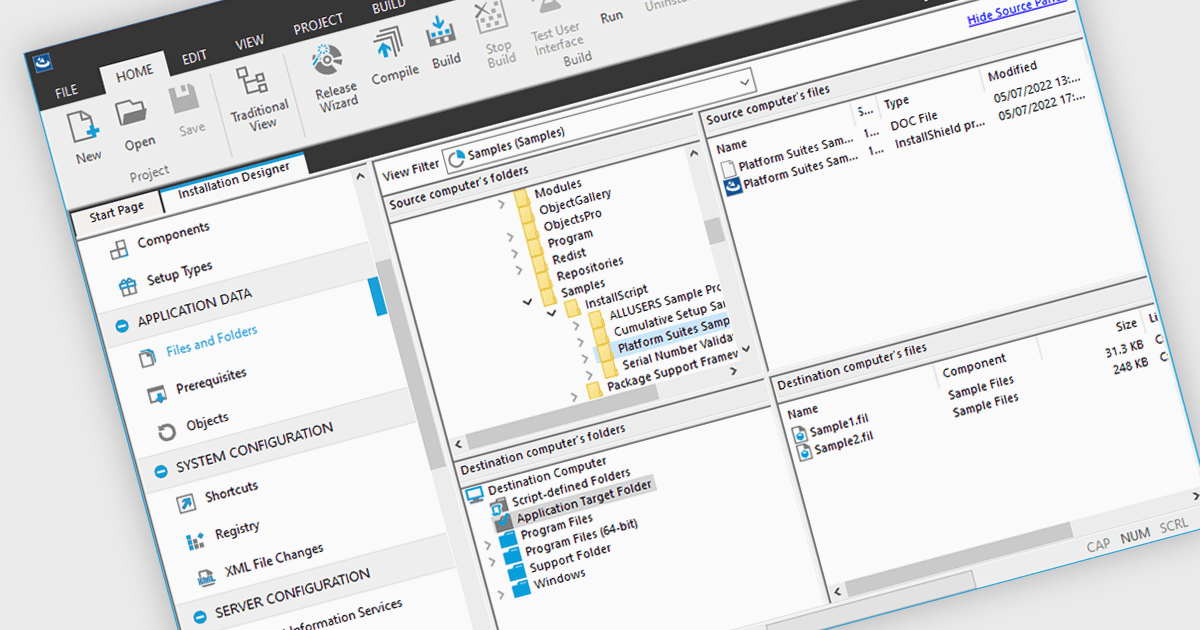
Task: Click the Files and Folders icon
Action: click(147, 356)
